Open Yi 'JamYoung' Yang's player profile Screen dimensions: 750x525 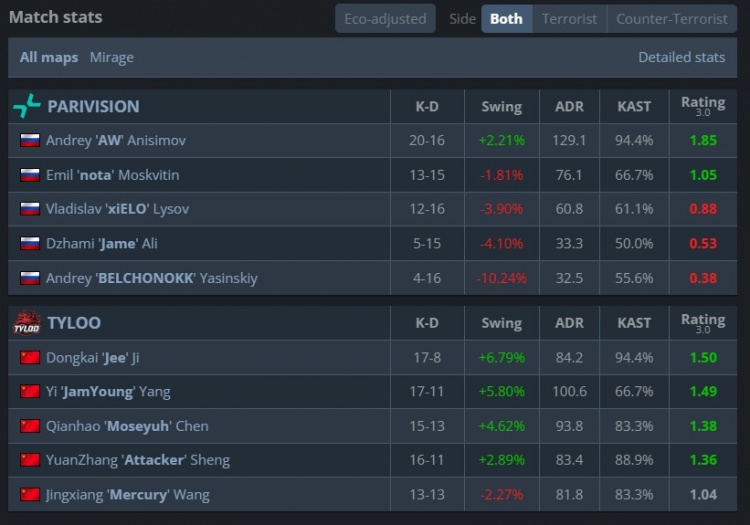[117, 392]
